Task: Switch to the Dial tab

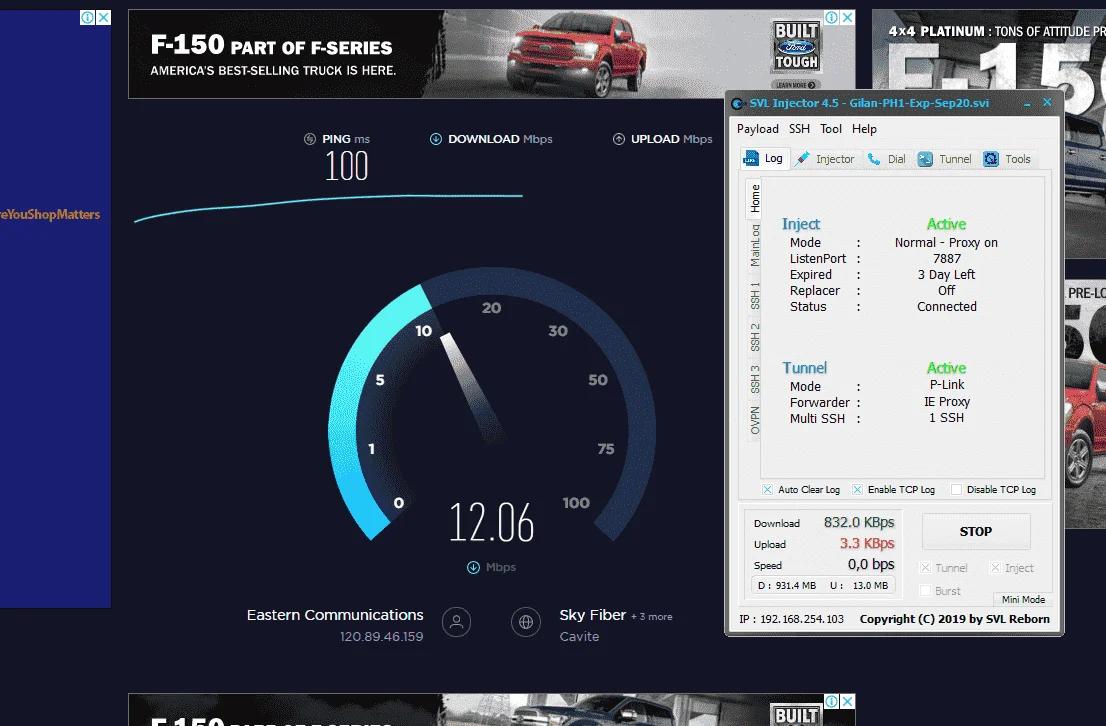Action: point(887,159)
